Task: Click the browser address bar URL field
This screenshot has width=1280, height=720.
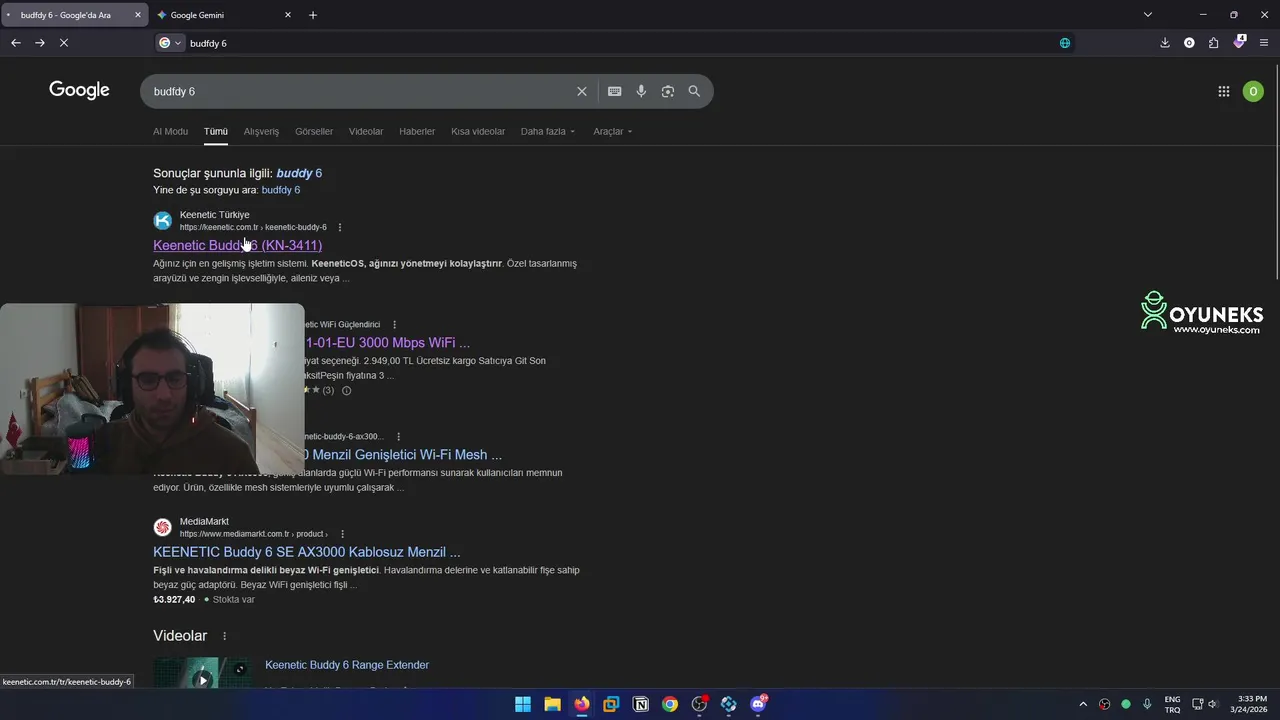Action: coord(620,43)
